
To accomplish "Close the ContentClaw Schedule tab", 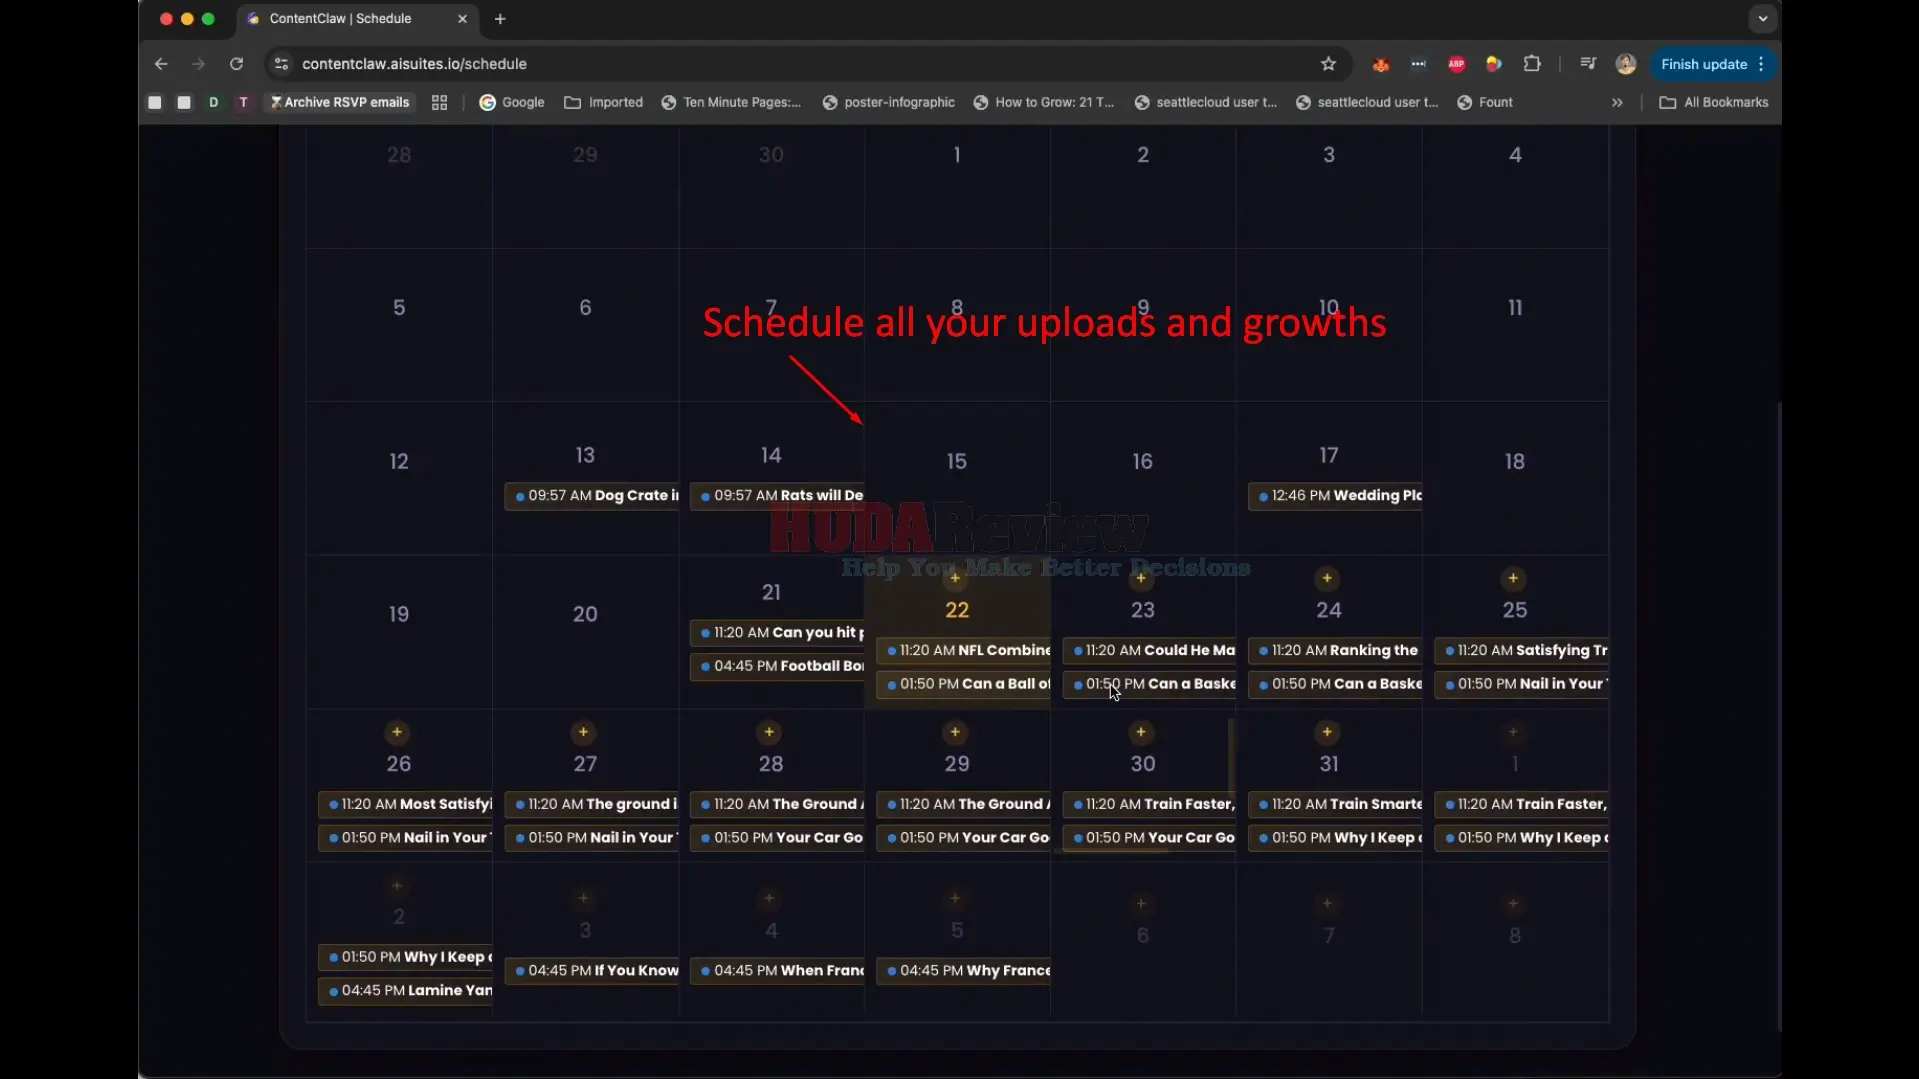I will click(x=462, y=19).
